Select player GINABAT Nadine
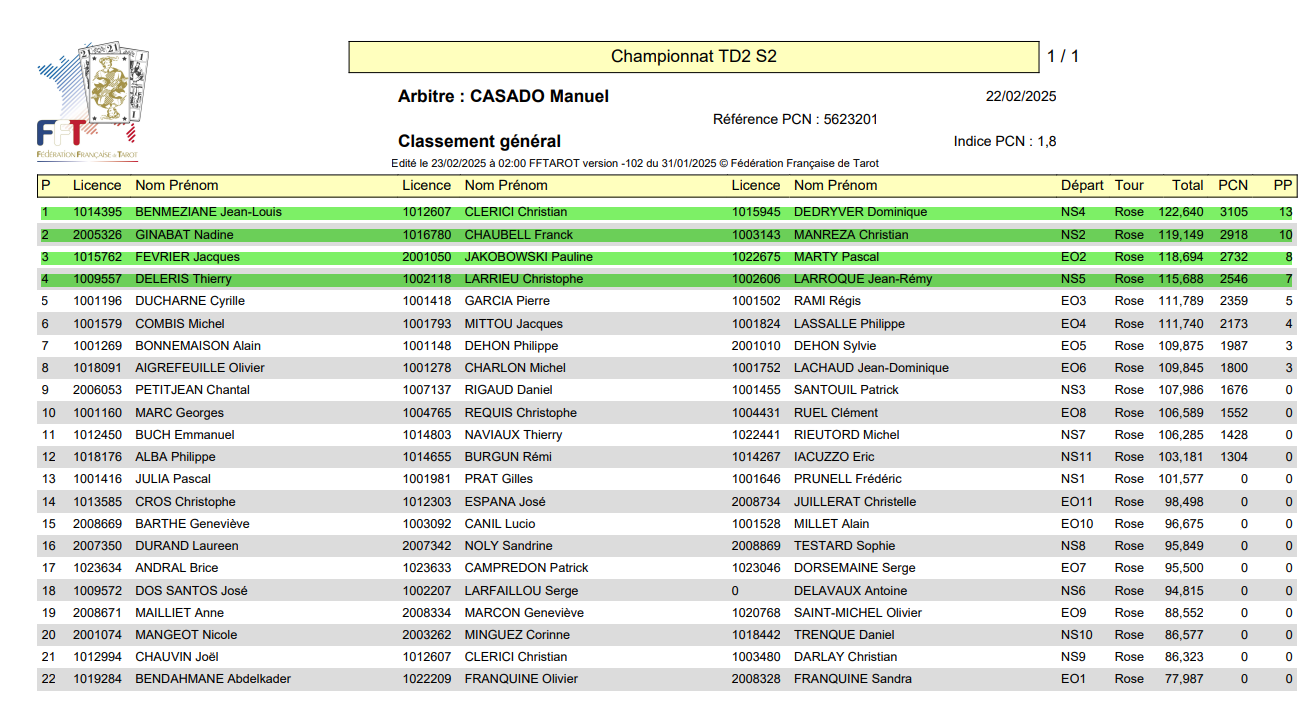The image size is (1312, 702). coord(185,235)
